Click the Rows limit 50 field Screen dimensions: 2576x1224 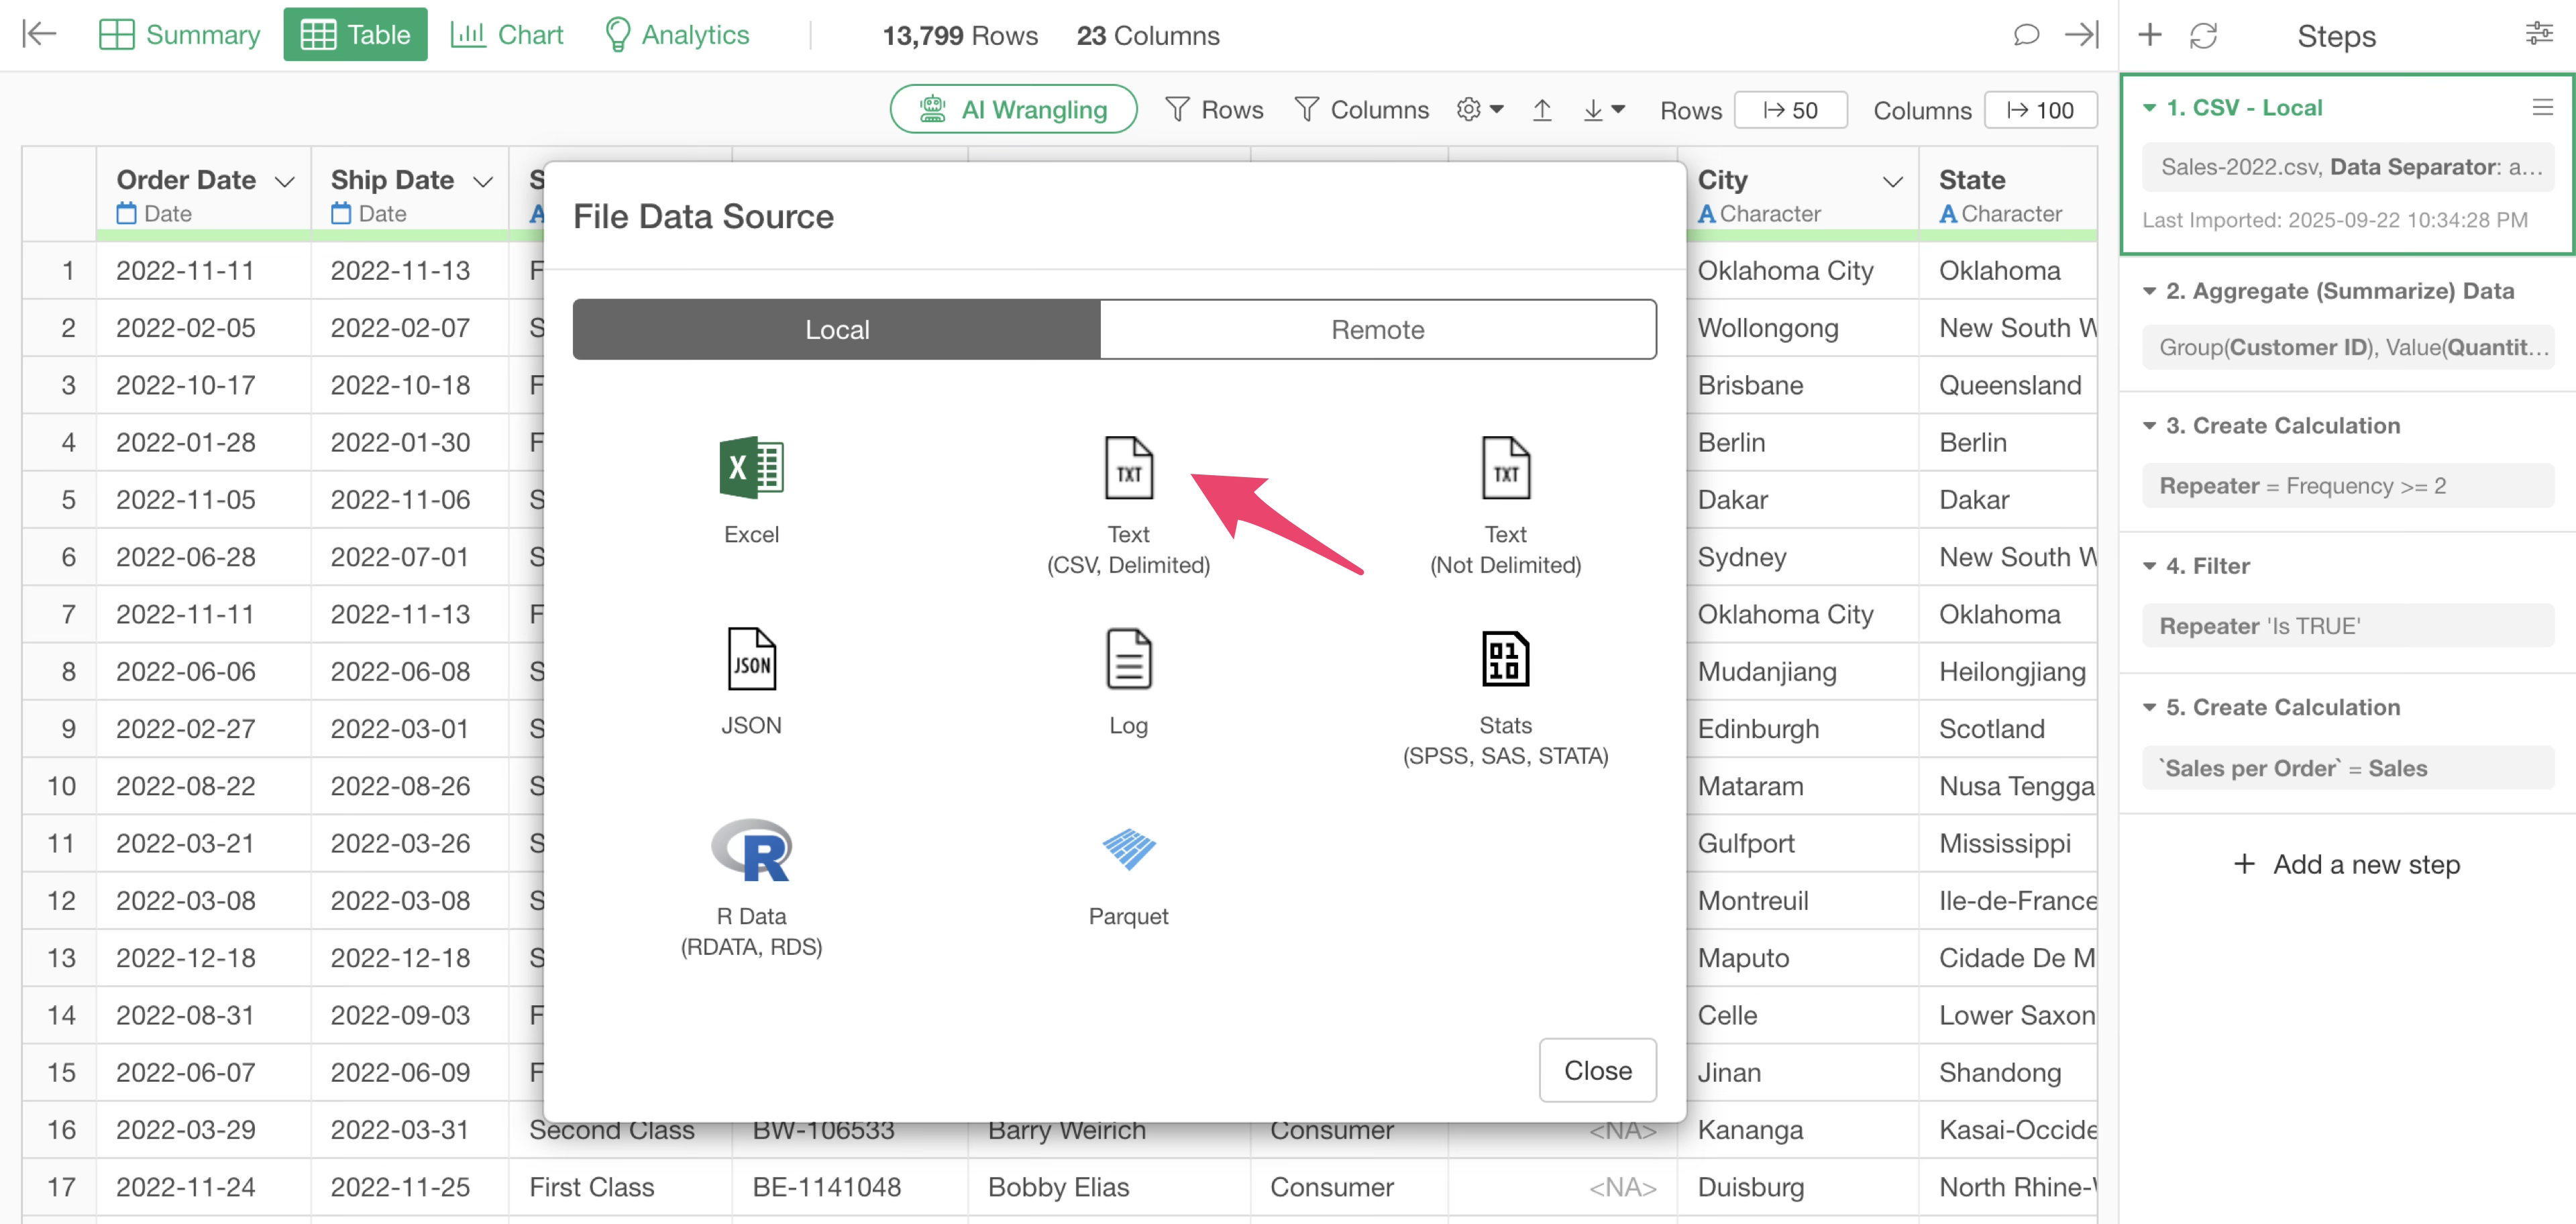tap(1790, 110)
